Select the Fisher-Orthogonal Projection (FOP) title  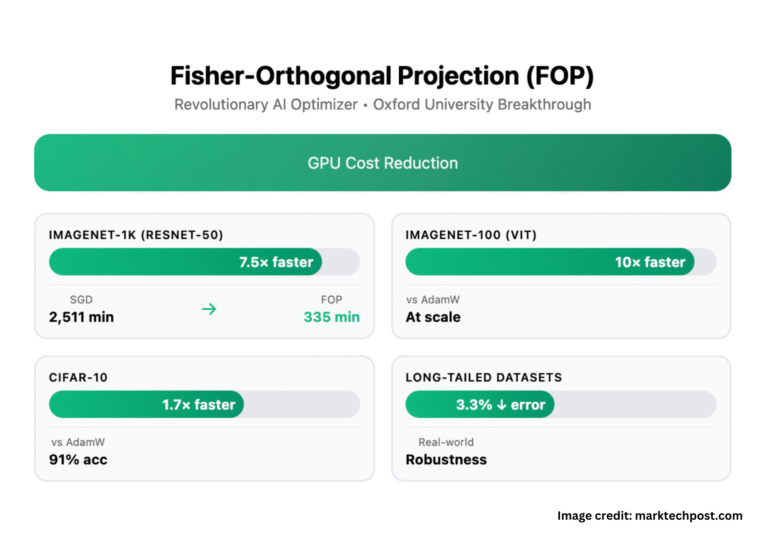pyautogui.click(x=383, y=76)
